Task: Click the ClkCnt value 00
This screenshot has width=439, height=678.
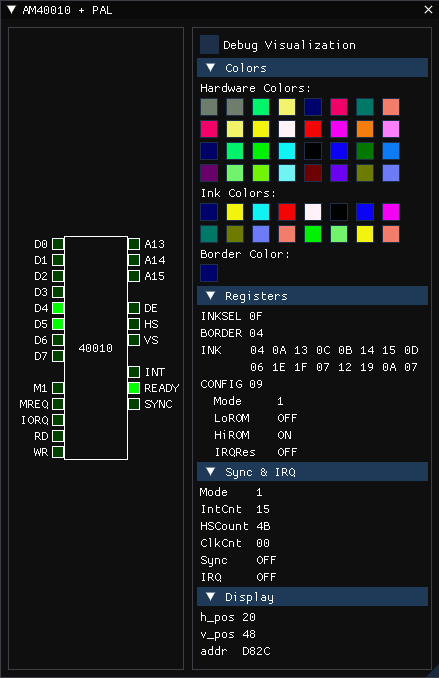Action: coord(263,543)
